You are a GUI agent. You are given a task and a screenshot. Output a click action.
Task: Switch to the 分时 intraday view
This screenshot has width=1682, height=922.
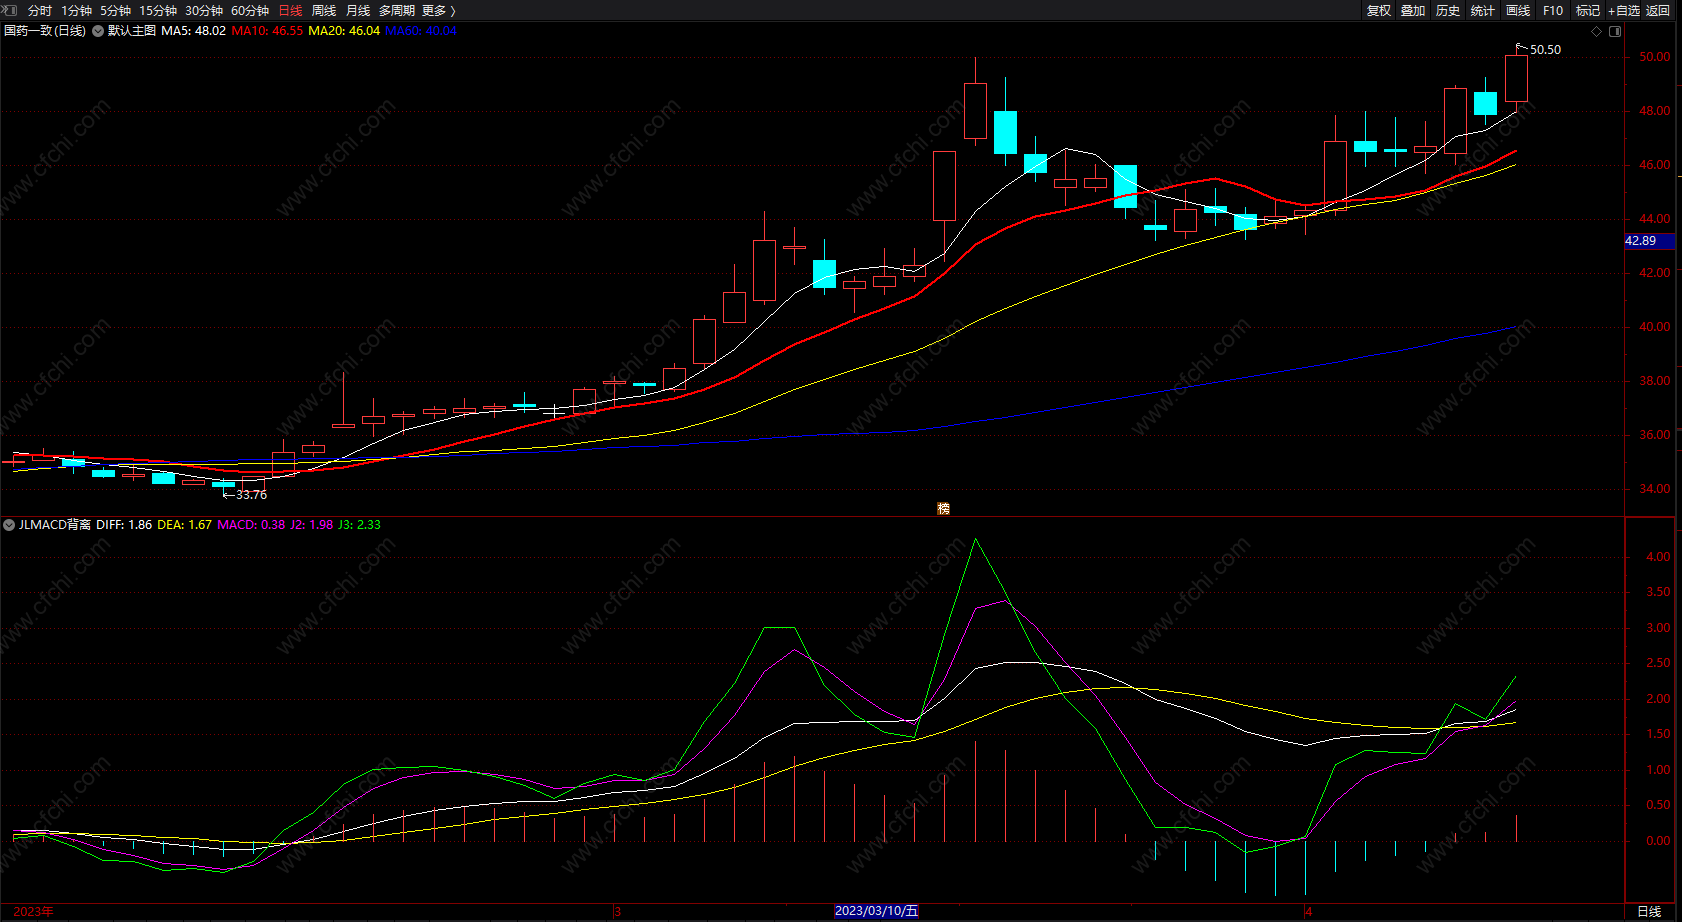pyautogui.click(x=40, y=10)
